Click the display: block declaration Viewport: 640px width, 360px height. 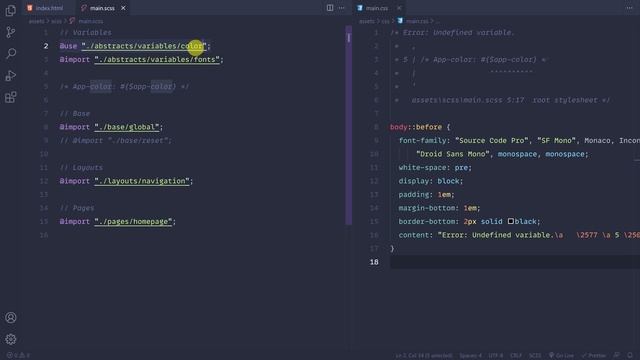[431, 181]
